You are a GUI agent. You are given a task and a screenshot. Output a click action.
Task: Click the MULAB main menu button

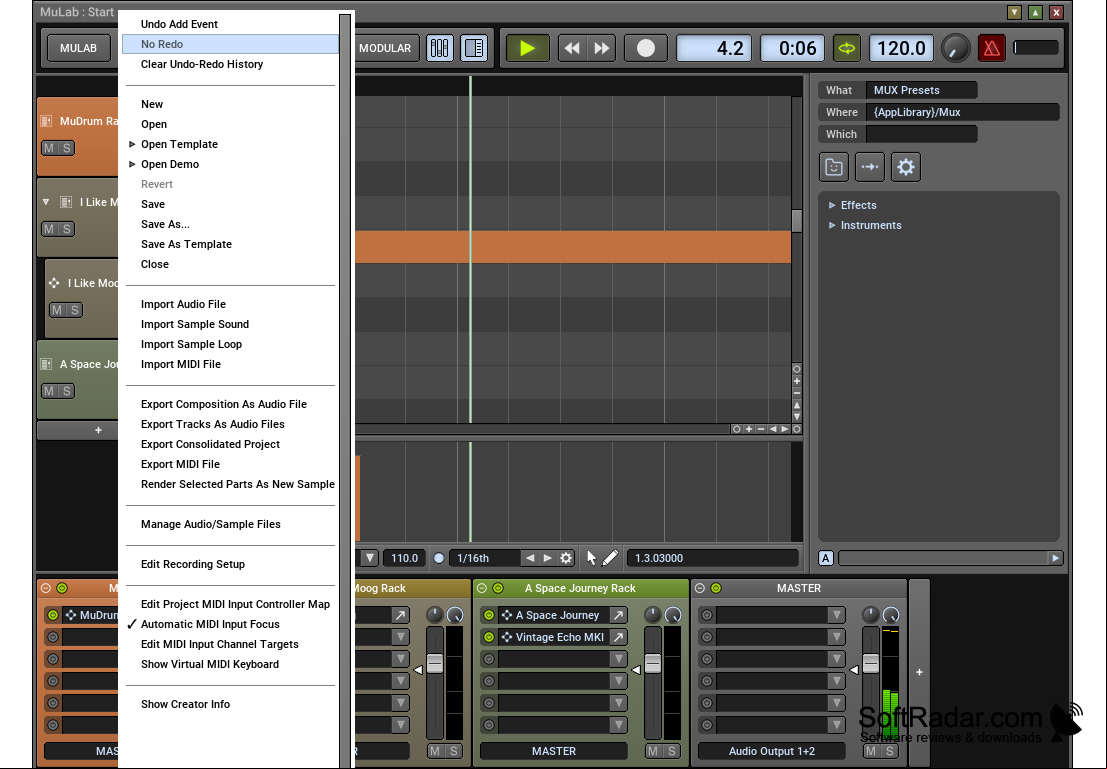click(78, 48)
